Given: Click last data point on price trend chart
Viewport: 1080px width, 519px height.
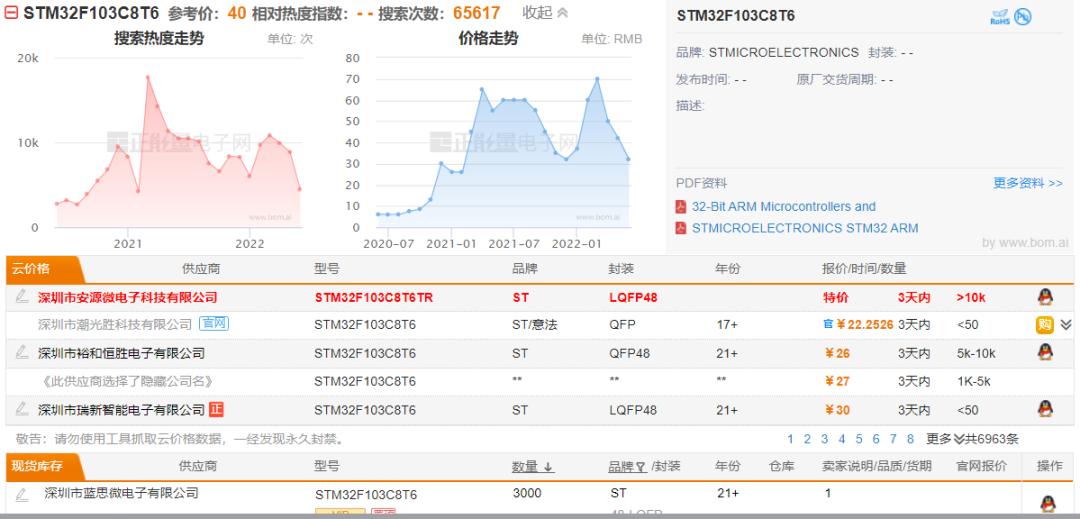Looking at the screenshot, I should tap(628, 159).
